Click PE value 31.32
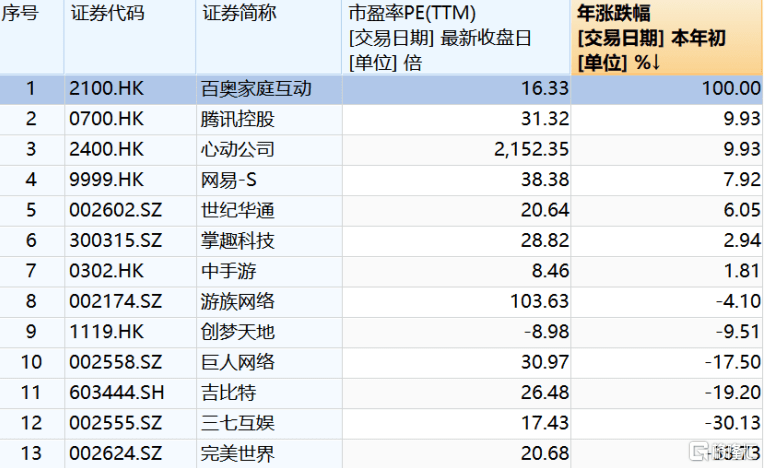The width and height of the screenshot is (764, 468). tap(545, 119)
